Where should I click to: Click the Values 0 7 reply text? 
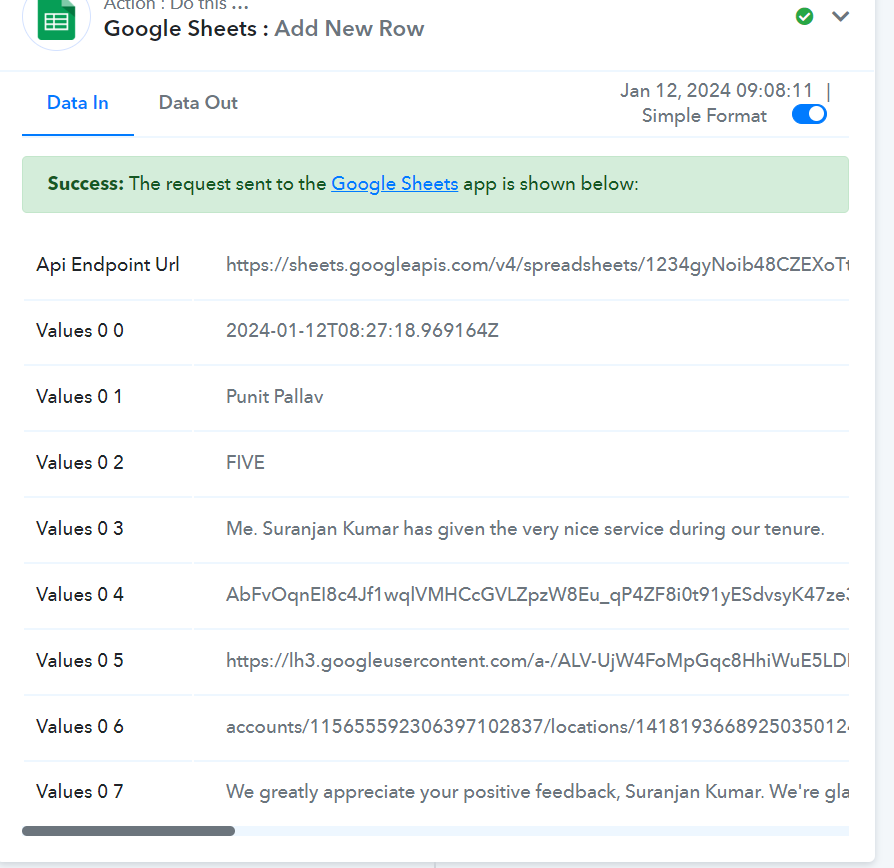[x=537, y=792]
